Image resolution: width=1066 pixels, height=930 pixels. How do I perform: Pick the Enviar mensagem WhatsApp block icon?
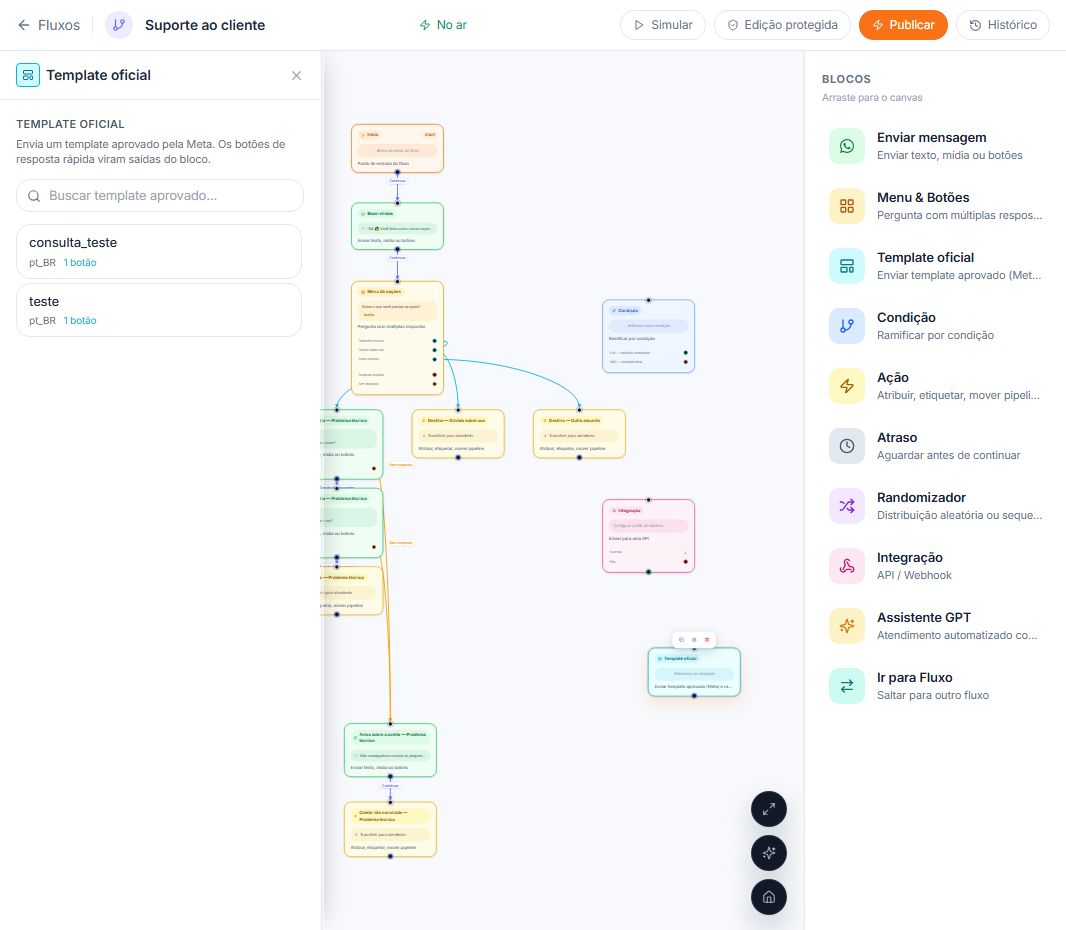coord(847,146)
